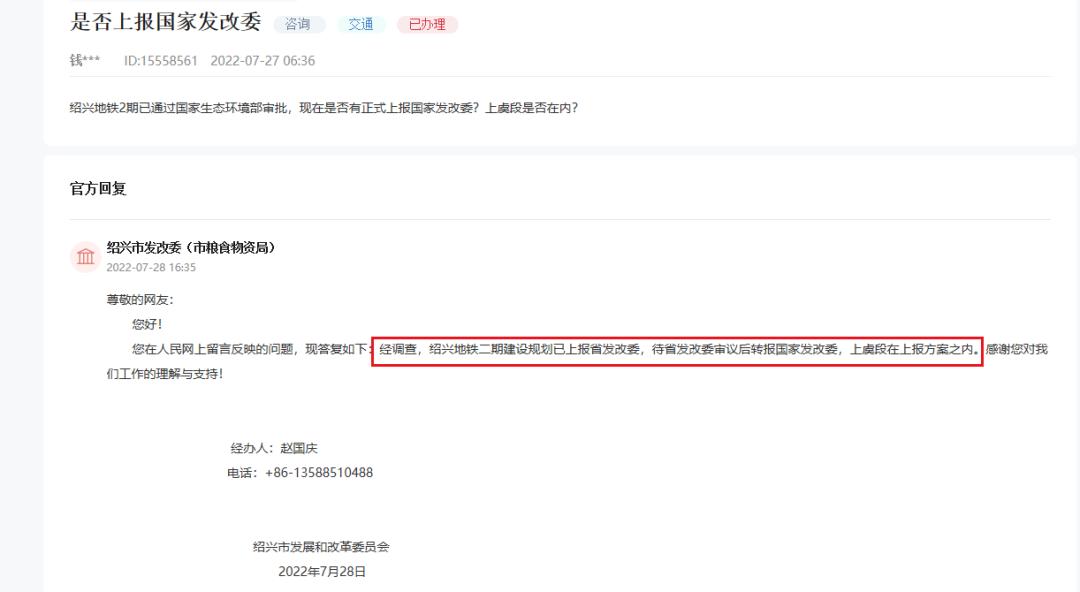Screen dimensions: 1080x592
Task: Click the line 们工作的理解与支持！
Action: tap(165, 374)
